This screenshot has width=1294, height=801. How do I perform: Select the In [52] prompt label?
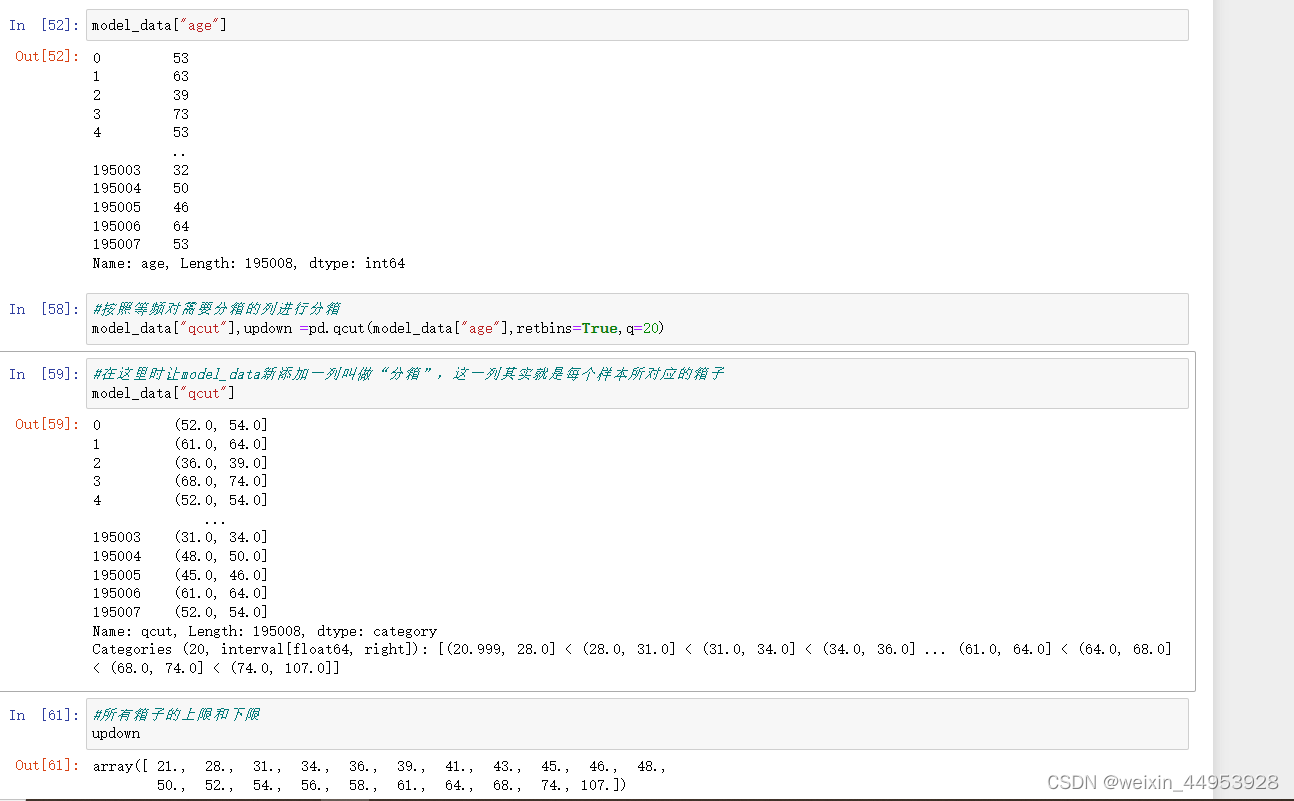(x=43, y=25)
